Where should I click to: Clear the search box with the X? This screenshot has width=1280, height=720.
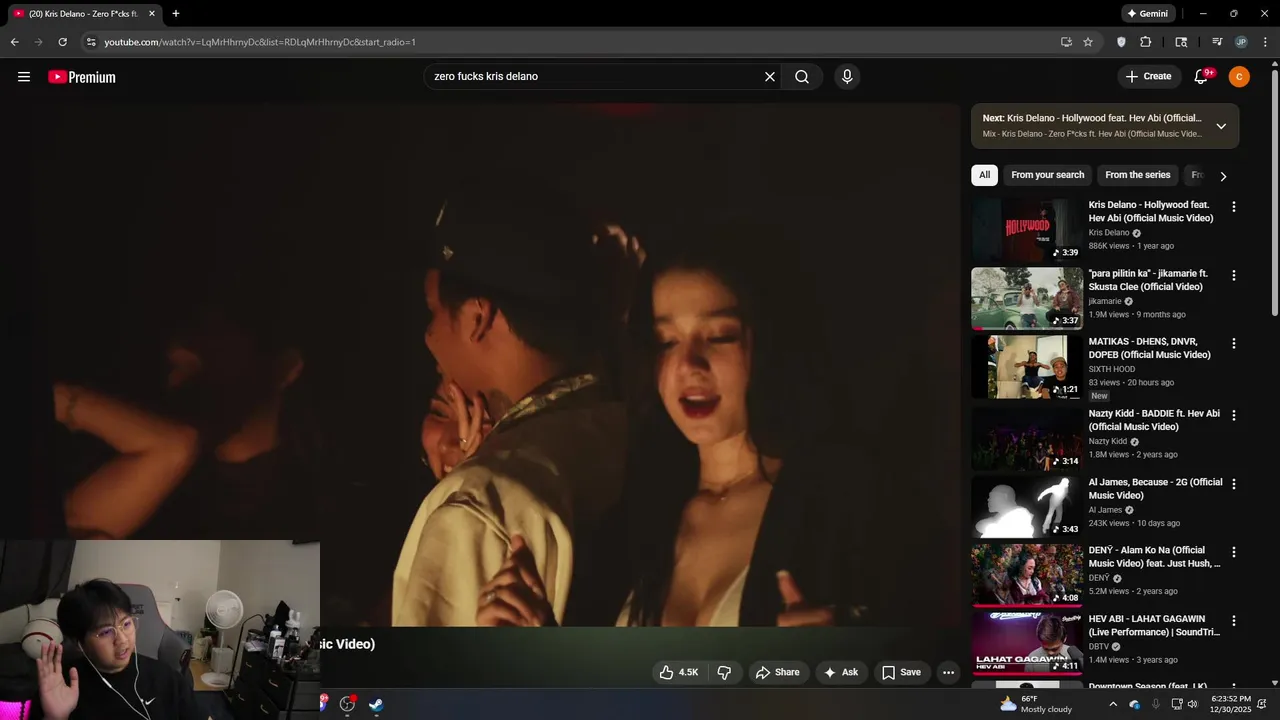(770, 77)
